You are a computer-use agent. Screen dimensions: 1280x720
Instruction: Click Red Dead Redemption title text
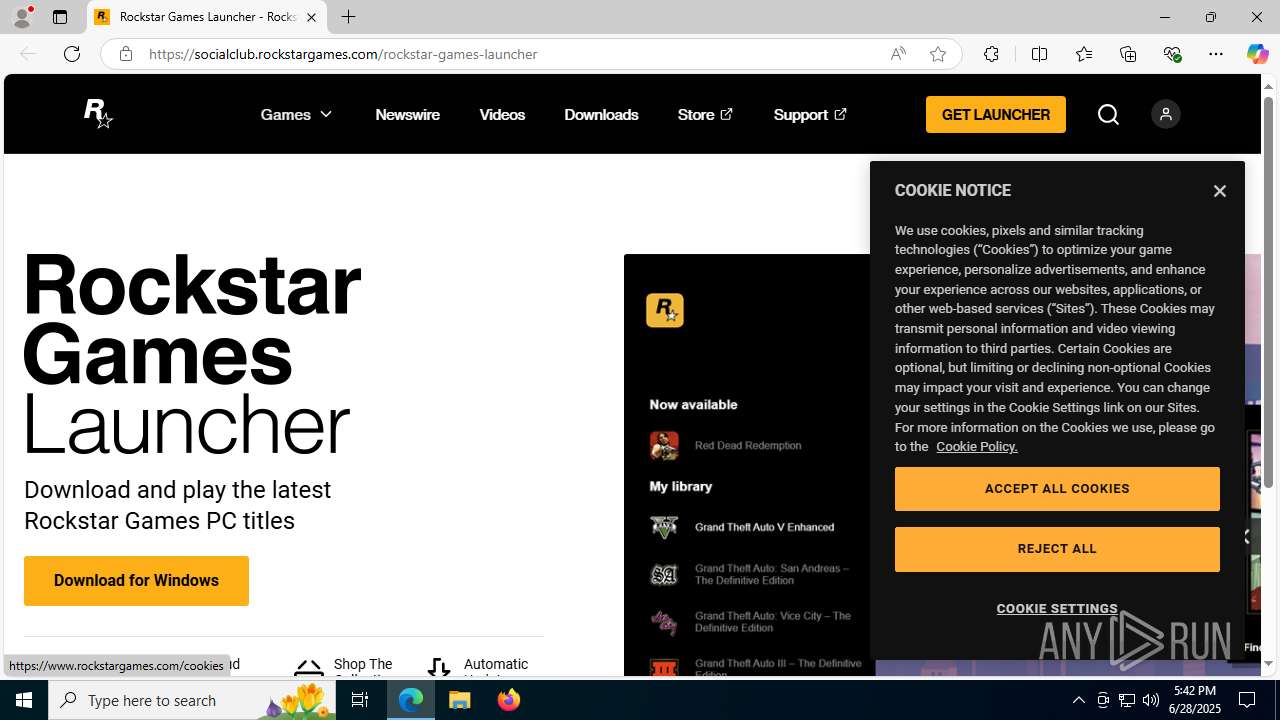coord(748,446)
